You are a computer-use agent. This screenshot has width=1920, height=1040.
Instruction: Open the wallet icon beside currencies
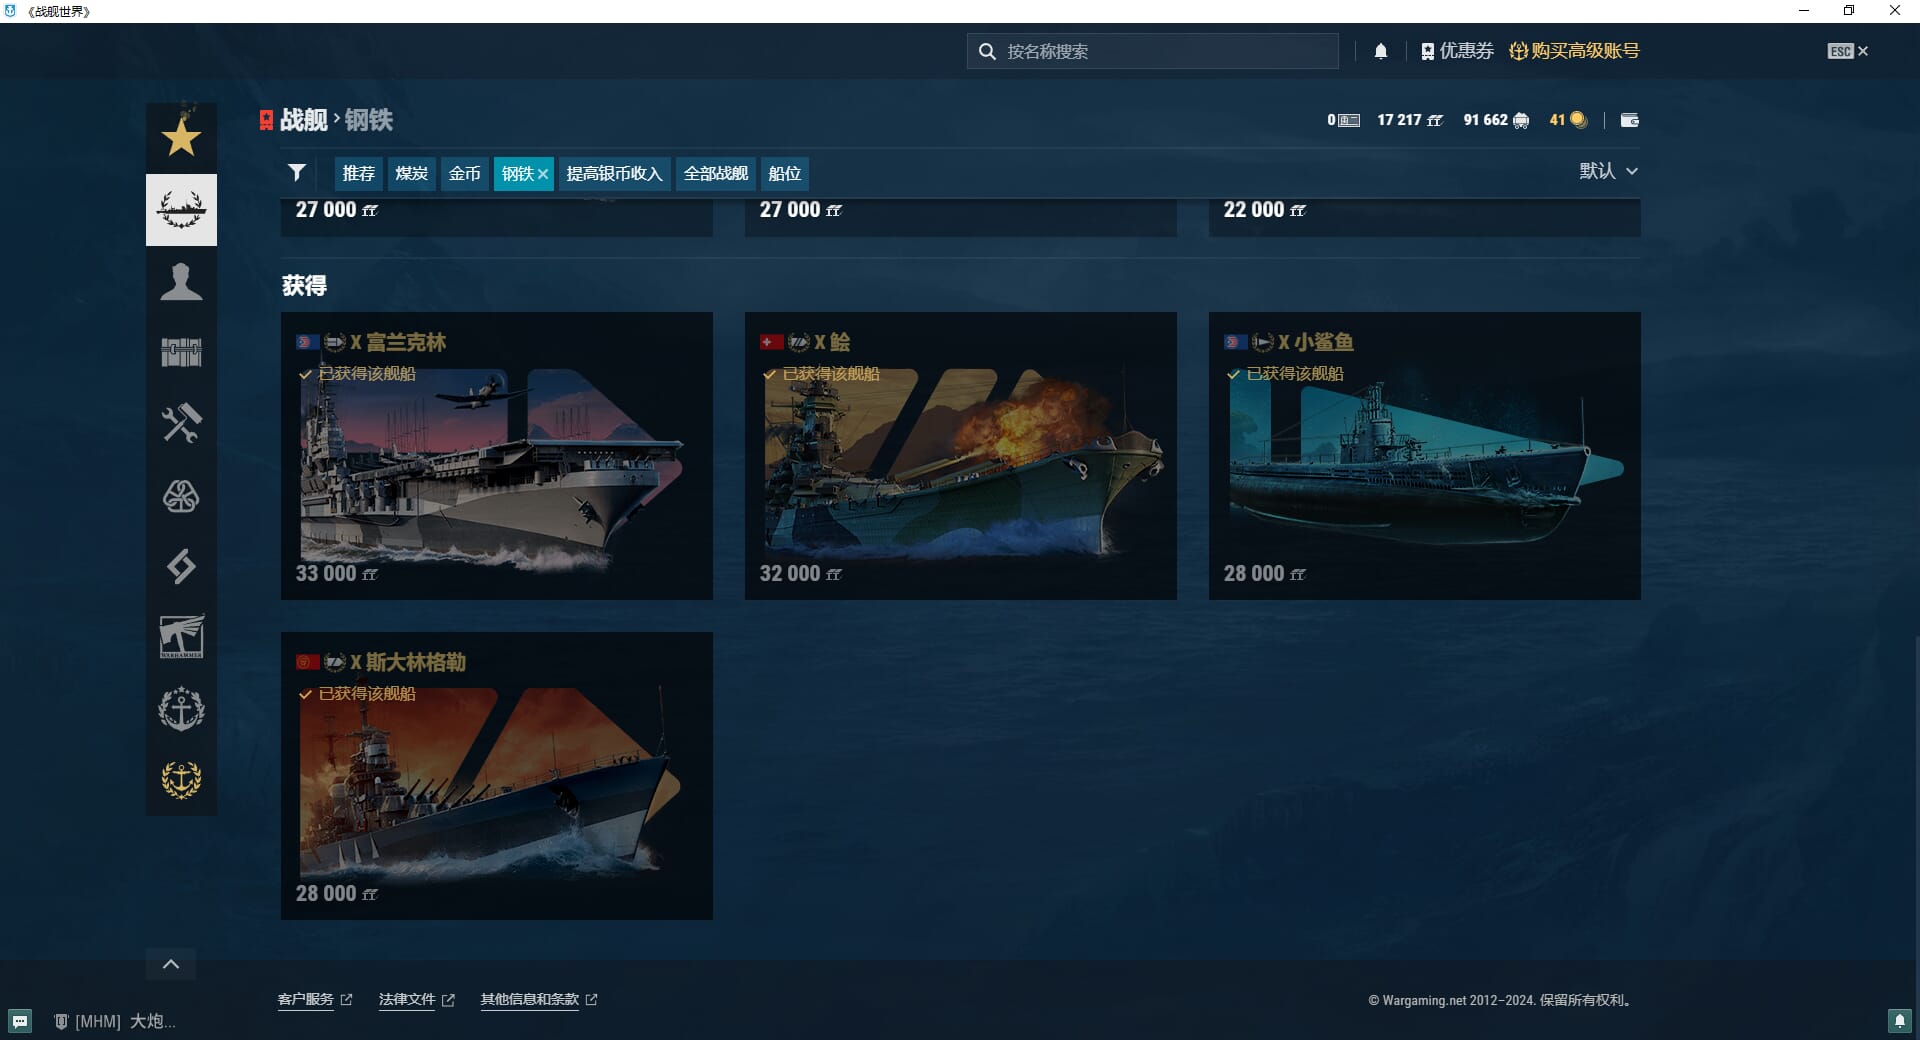(1629, 120)
